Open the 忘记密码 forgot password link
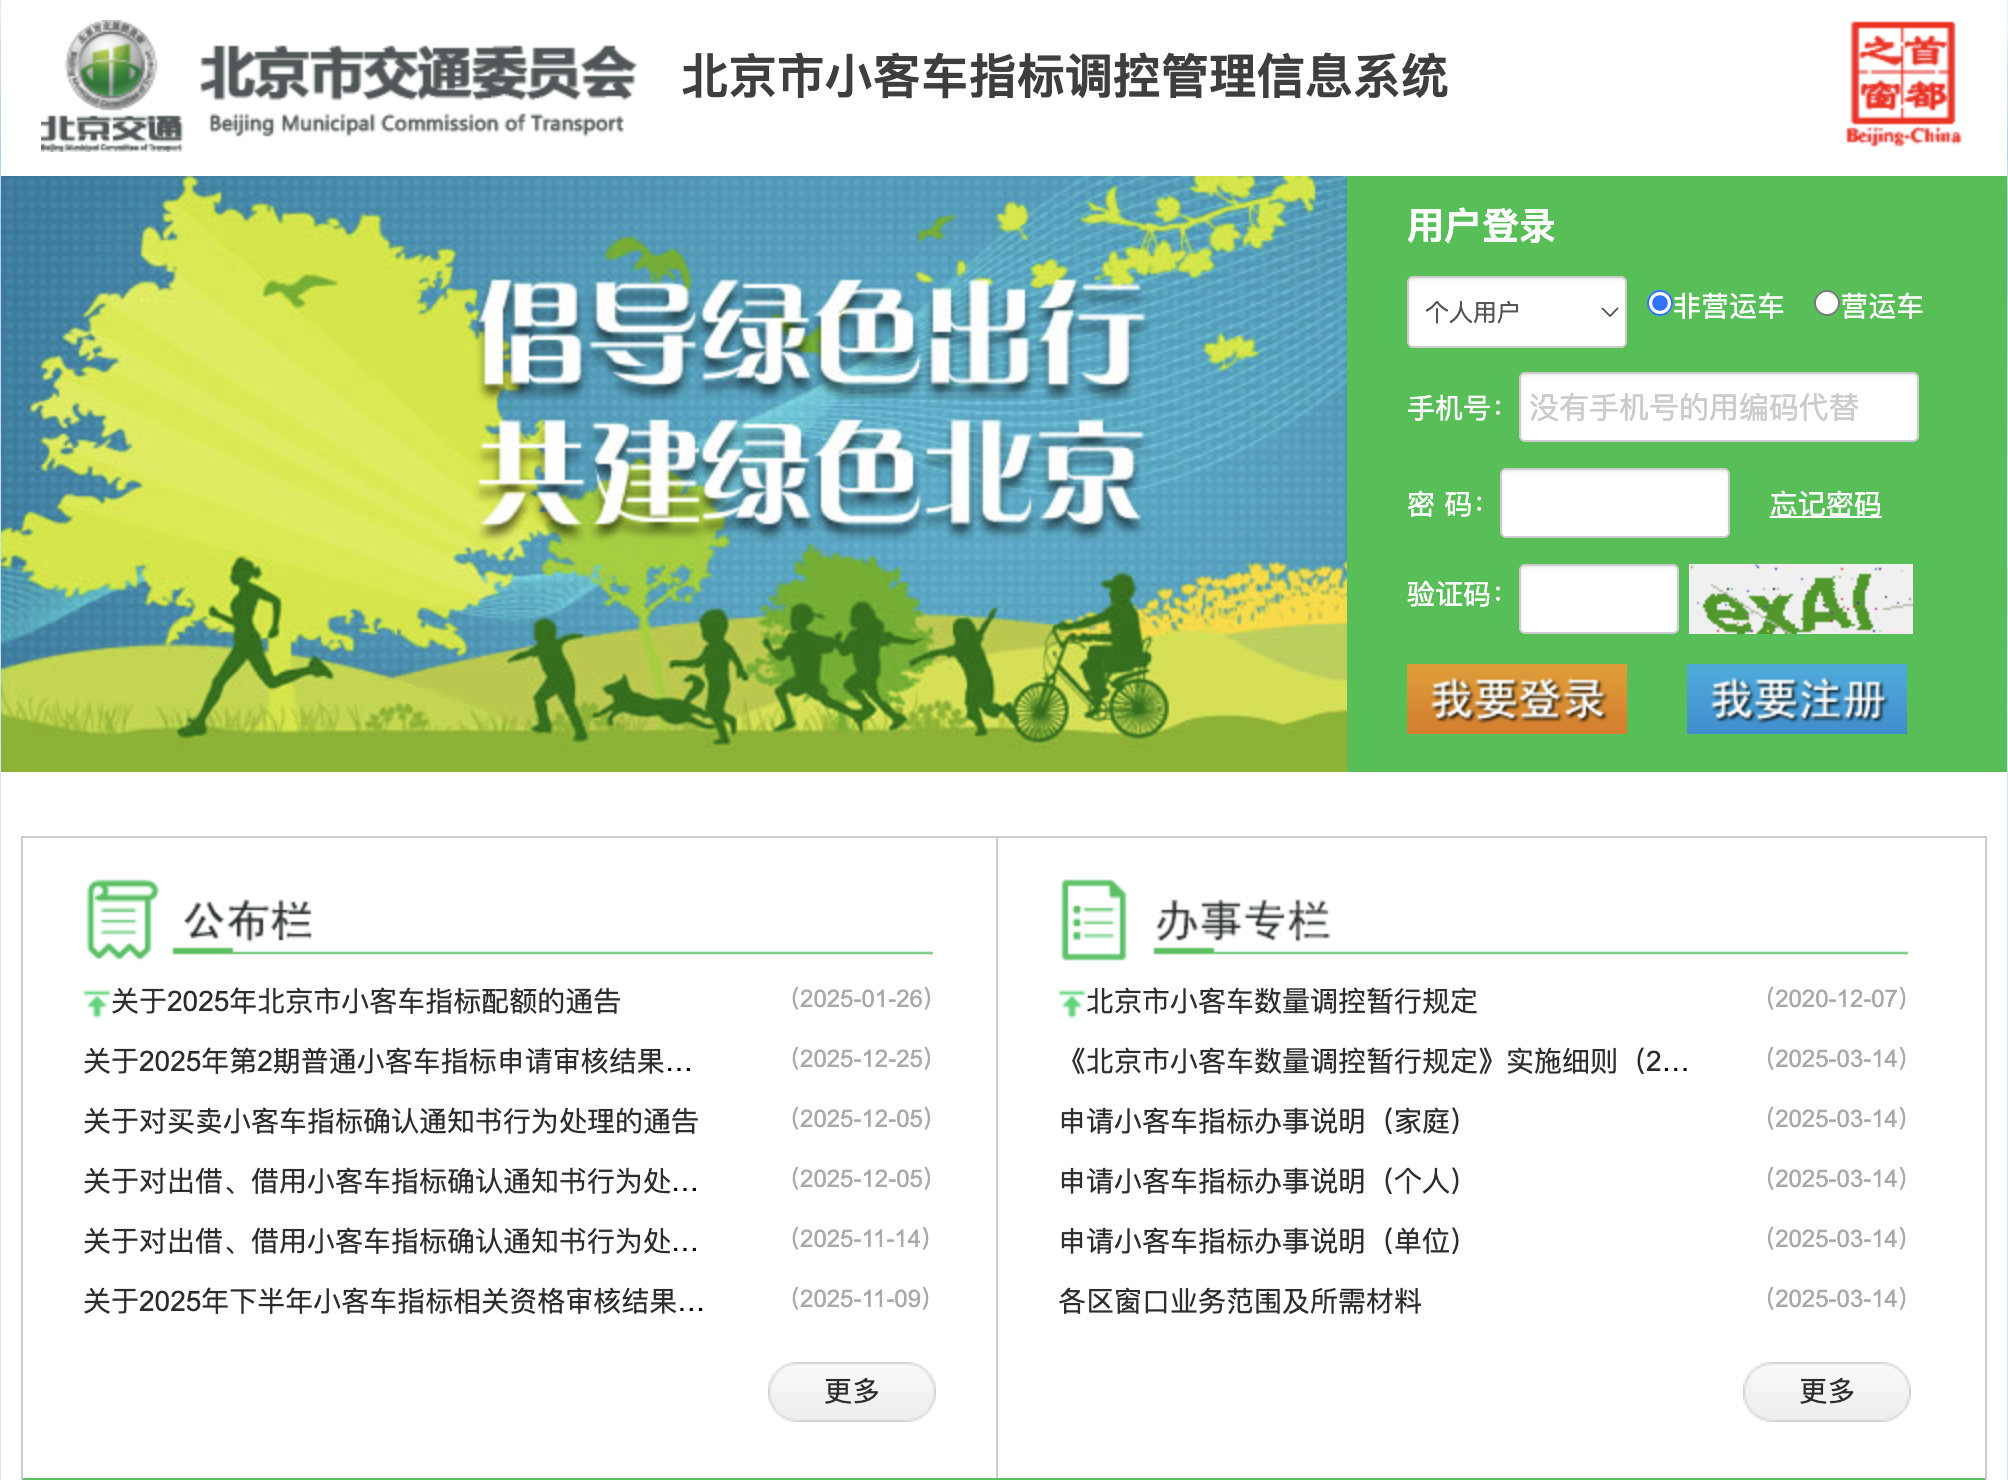Screen dimensions: 2008x1480 pyautogui.click(x=1824, y=504)
